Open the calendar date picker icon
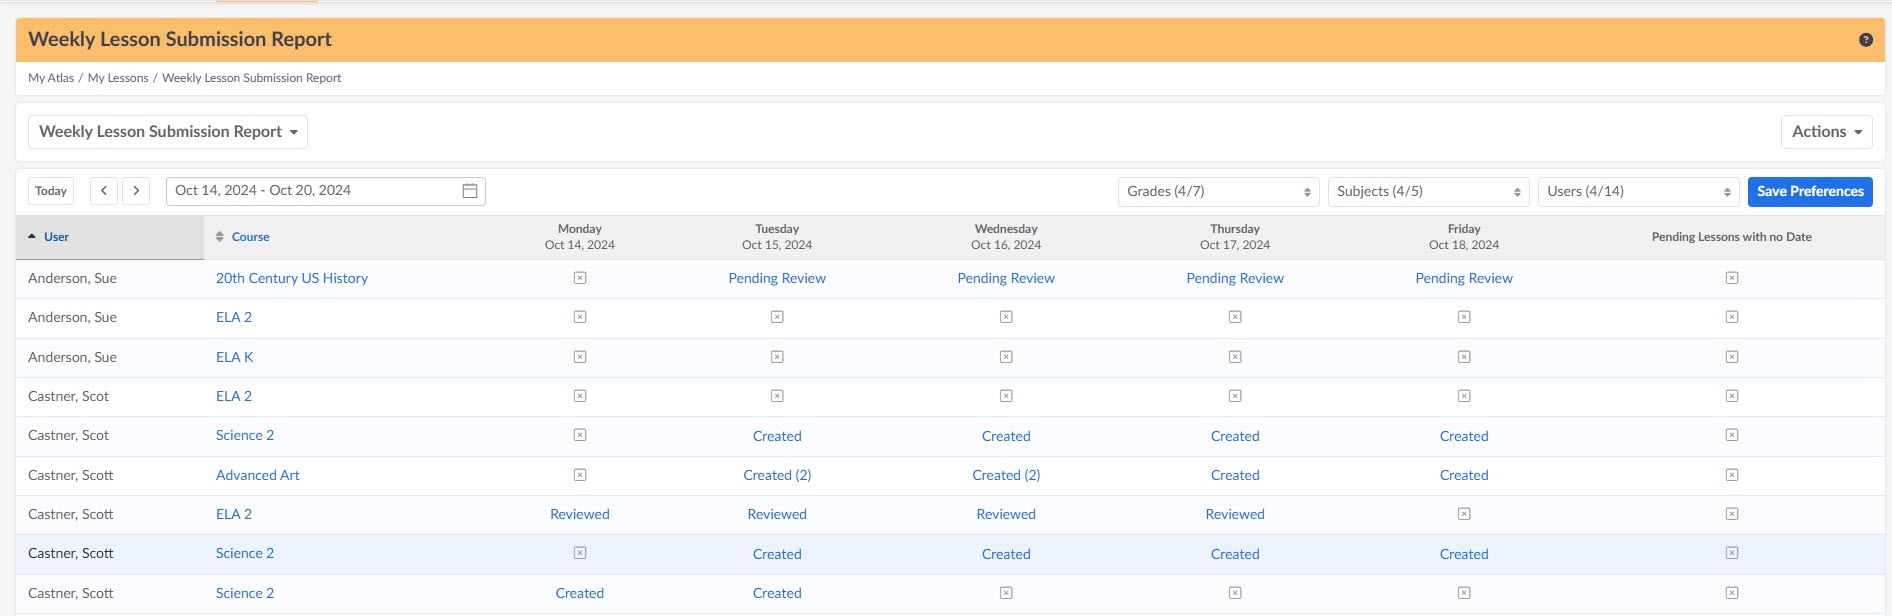 [470, 191]
